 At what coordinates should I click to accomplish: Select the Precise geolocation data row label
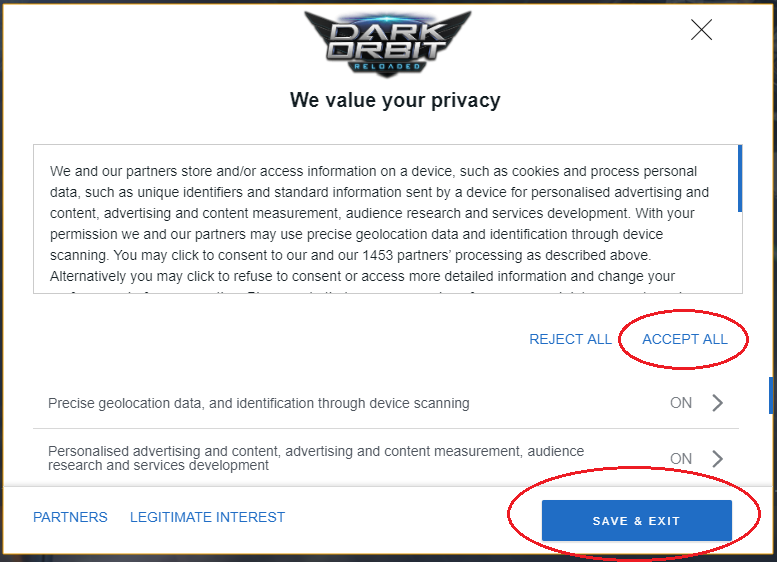click(x=258, y=403)
